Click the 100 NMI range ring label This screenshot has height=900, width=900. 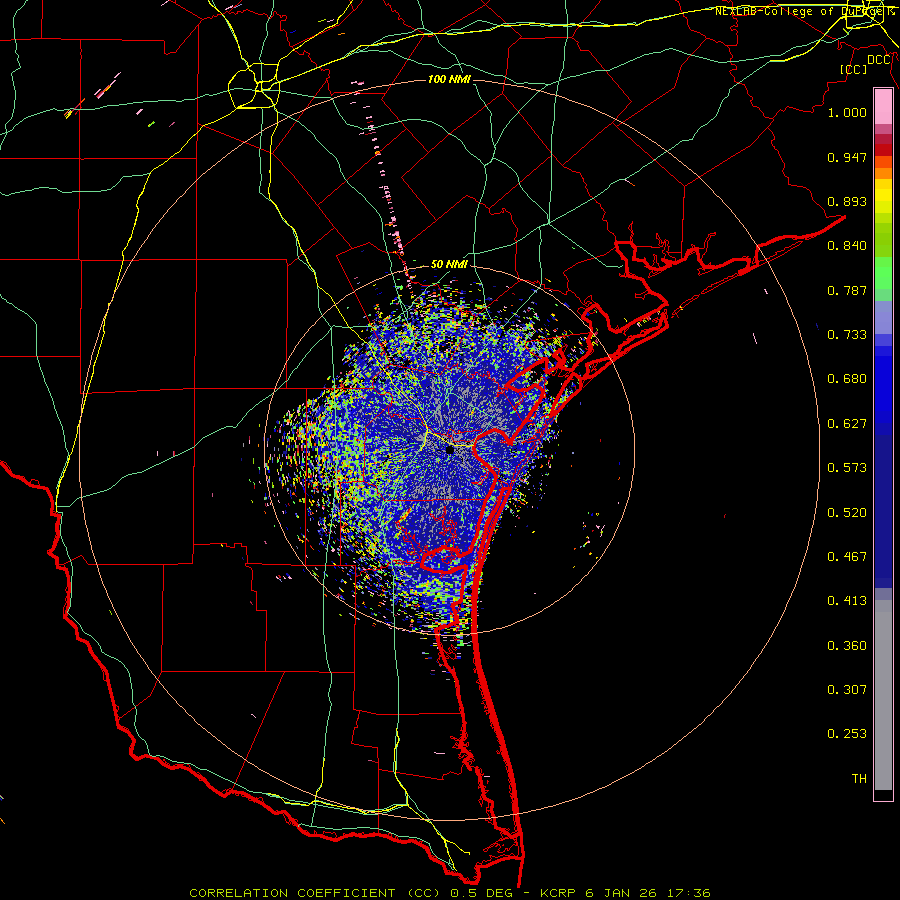pyautogui.click(x=449, y=79)
